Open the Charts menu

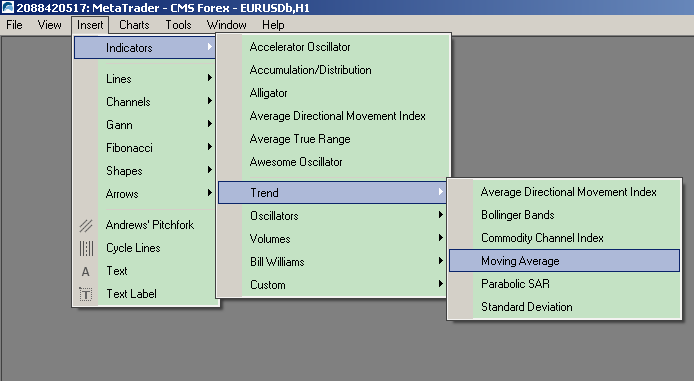[134, 25]
